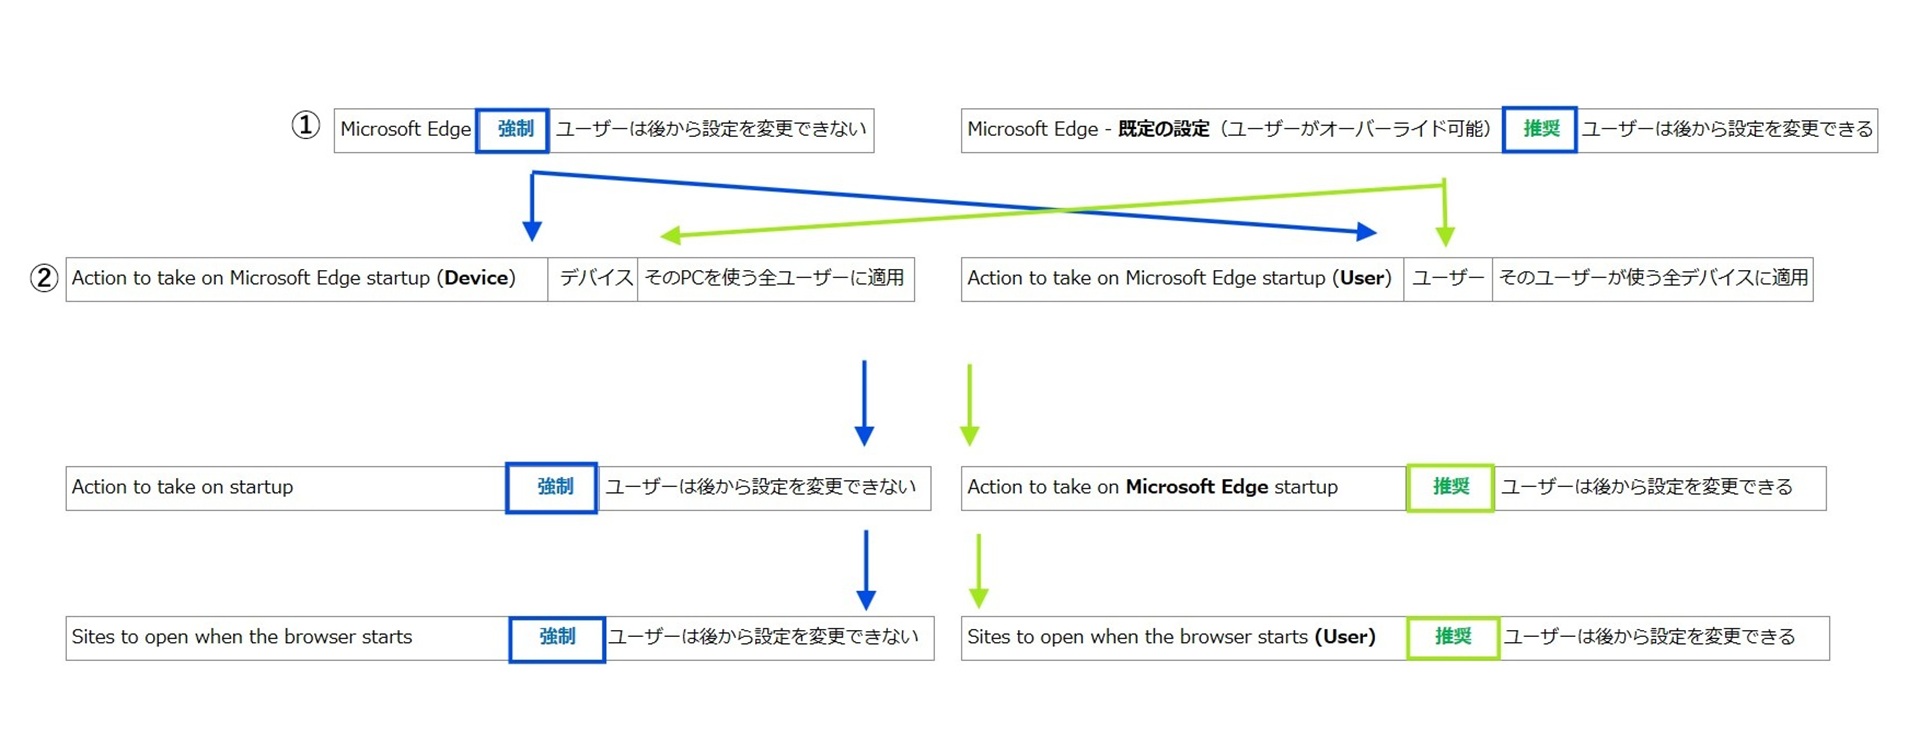The width and height of the screenshot is (1920, 744).
Task: Click the green arrow above 'Sites to open (User)'
Action: [979, 571]
